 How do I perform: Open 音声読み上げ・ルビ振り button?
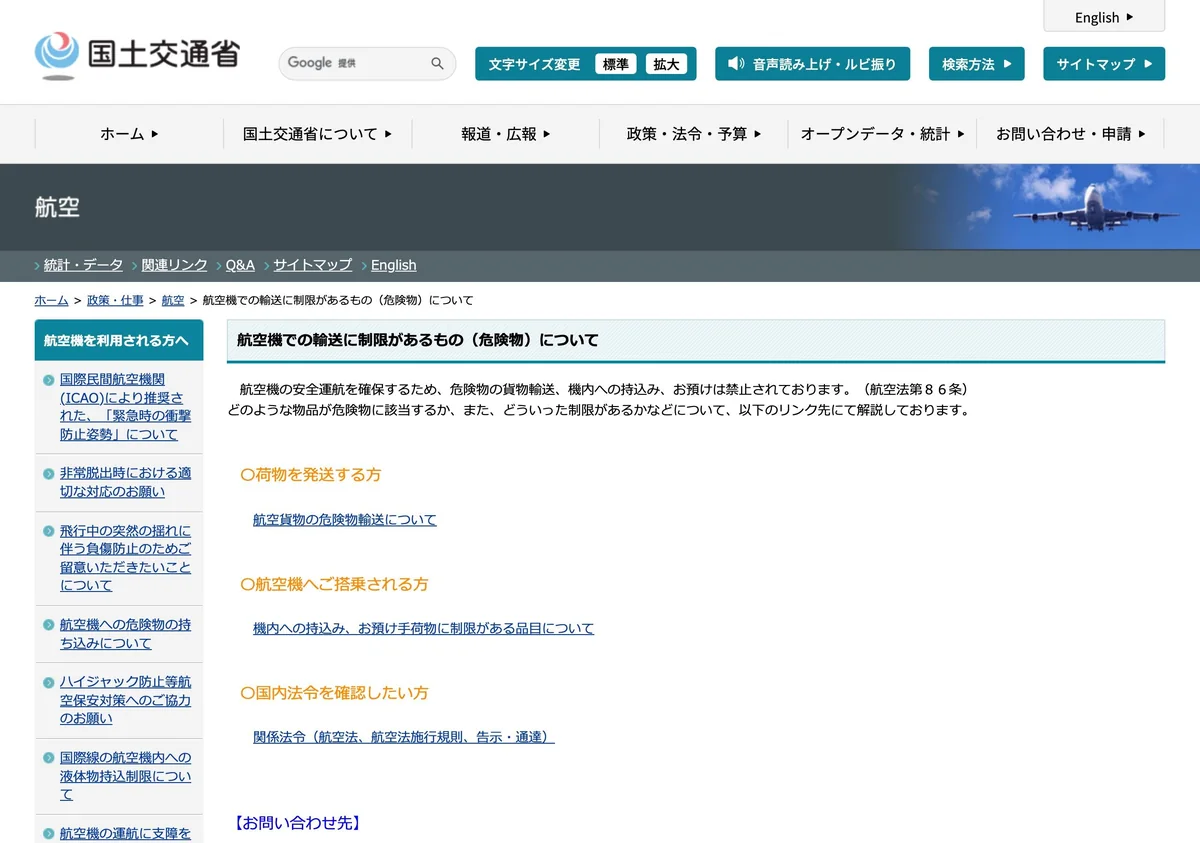pos(812,64)
